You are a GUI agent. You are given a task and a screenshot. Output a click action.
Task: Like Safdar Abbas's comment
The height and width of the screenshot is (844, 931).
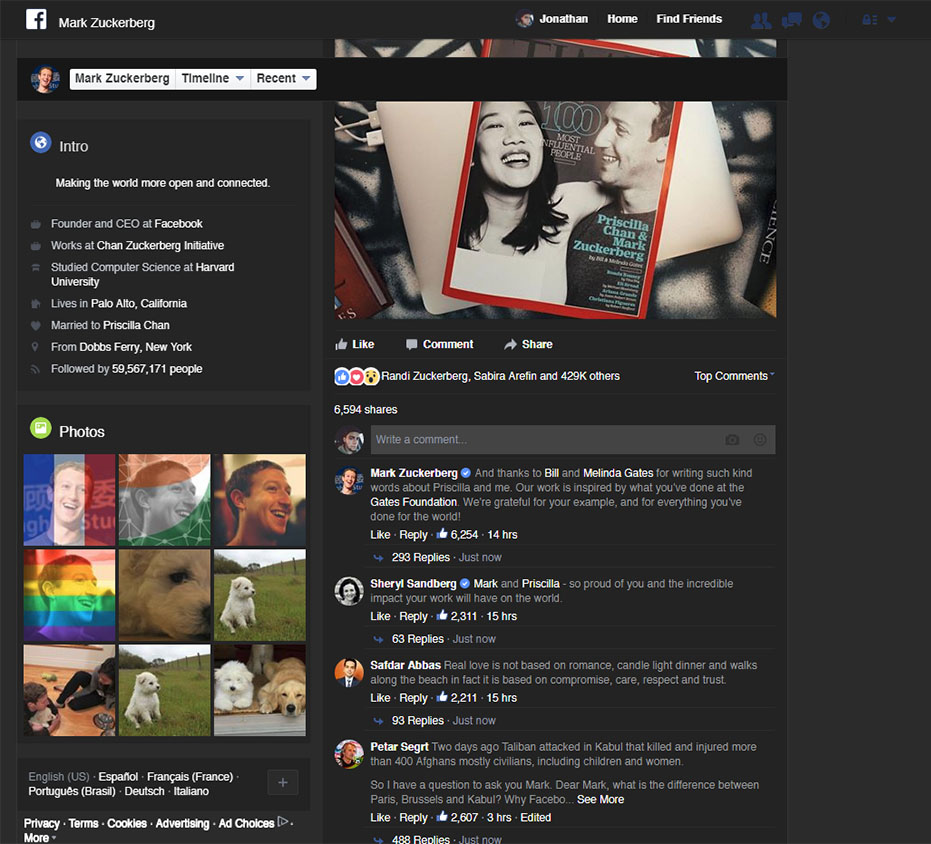coord(380,698)
